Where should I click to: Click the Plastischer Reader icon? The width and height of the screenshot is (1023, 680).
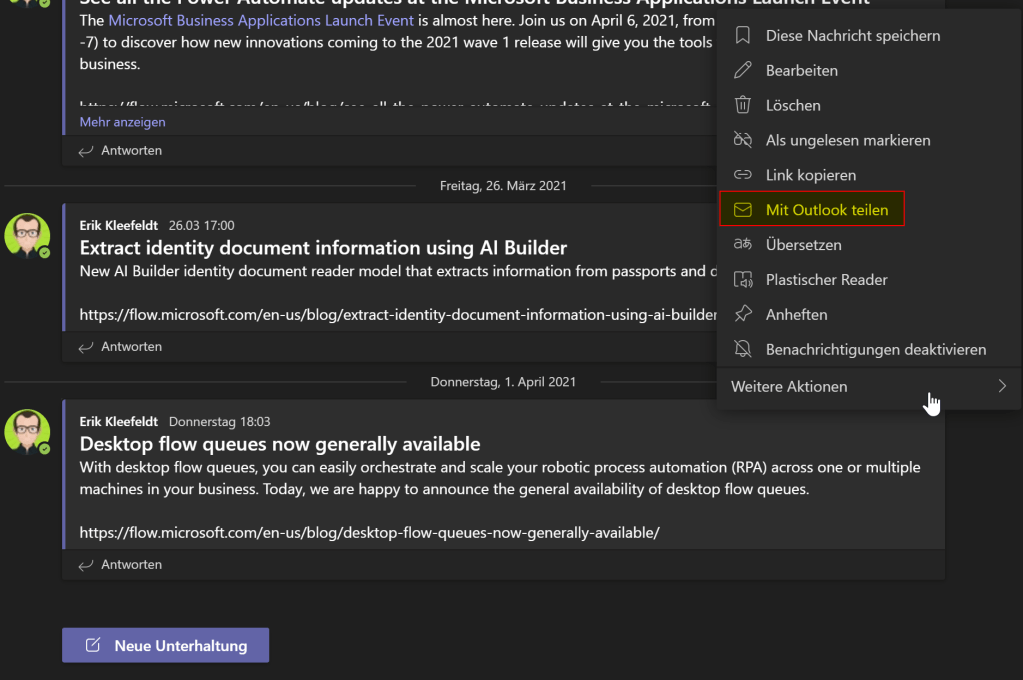pos(742,280)
